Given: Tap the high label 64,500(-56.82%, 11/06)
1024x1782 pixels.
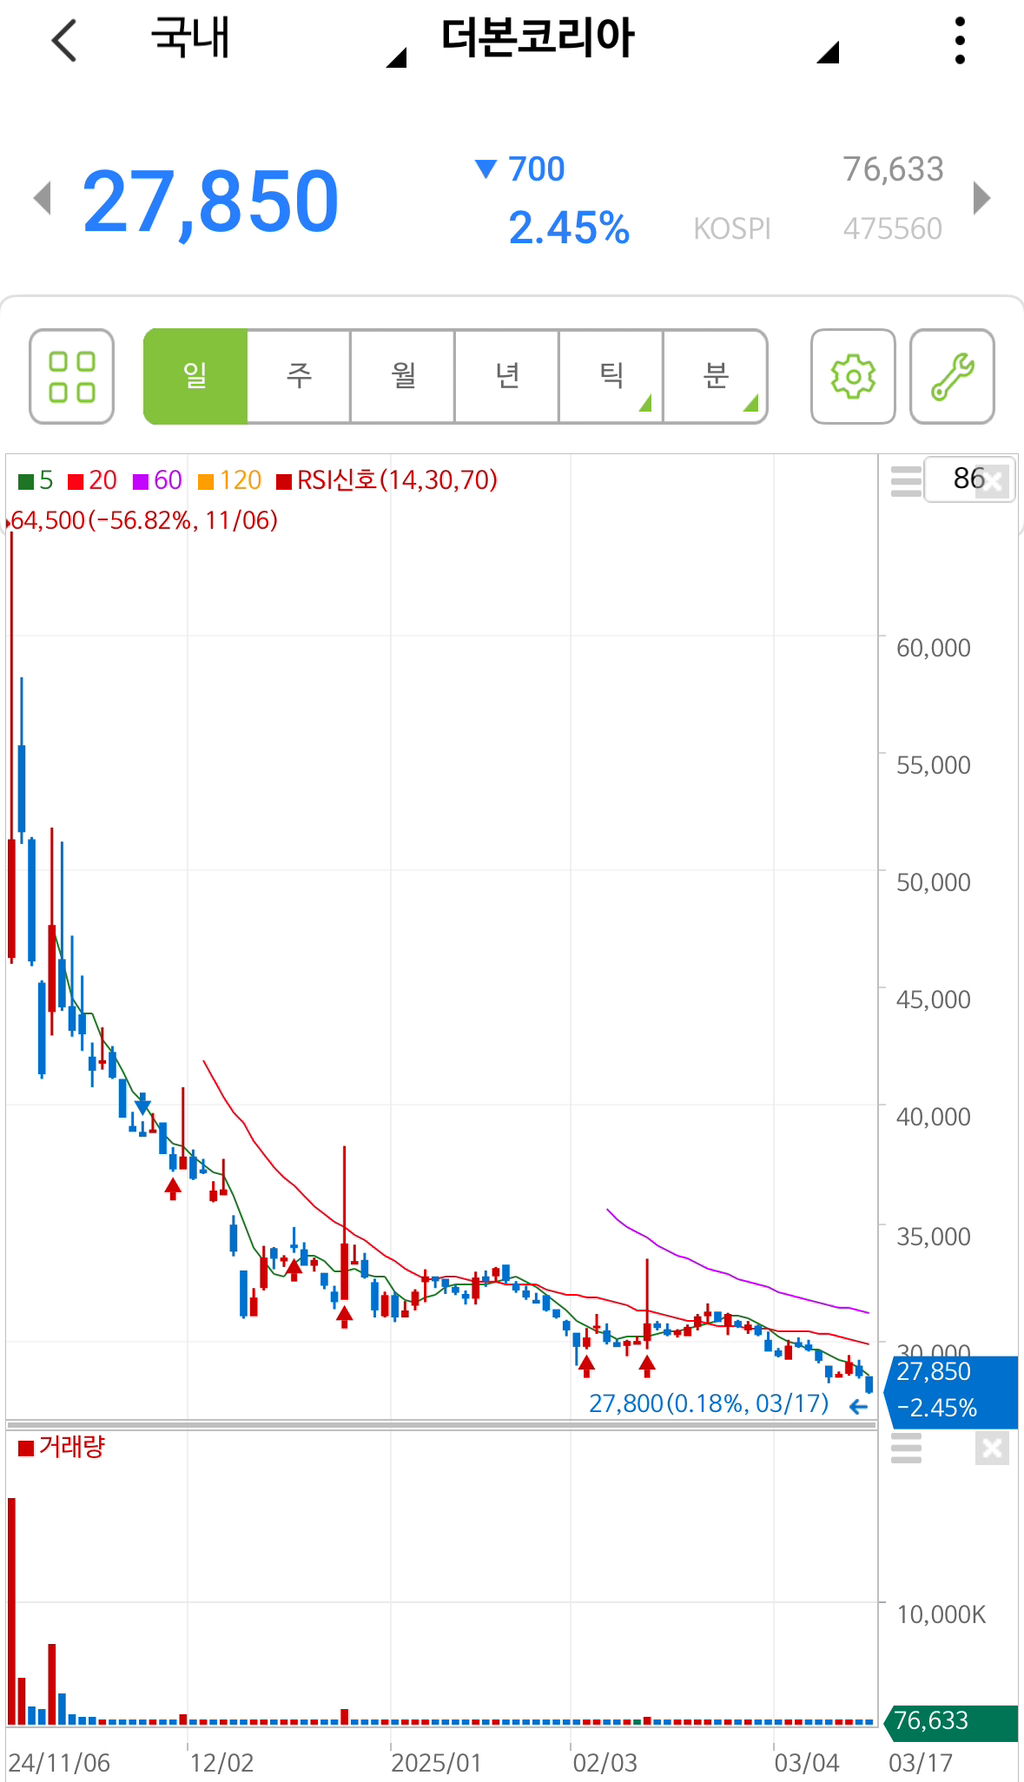Looking at the screenshot, I should [143, 520].
